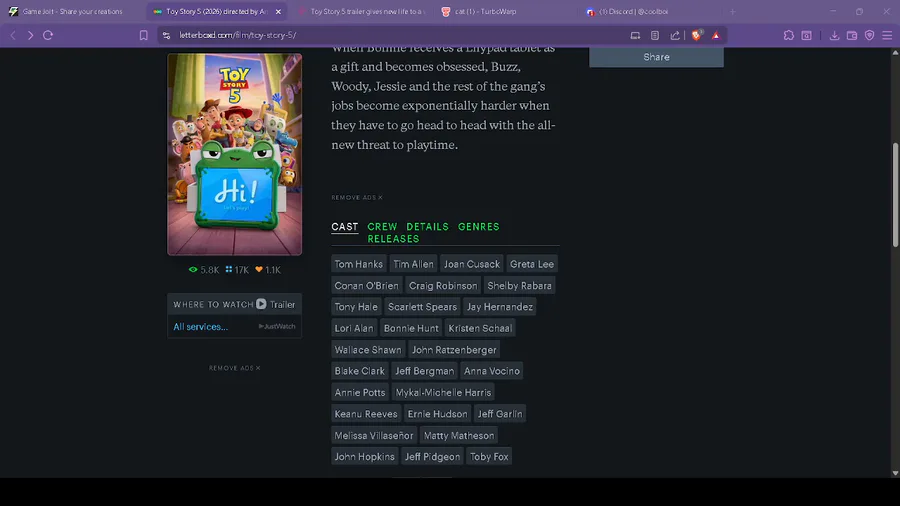Image resolution: width=900 pixels, height=506 pixels.
Task: Go back with the browser back arrow
Action: coord(13,35)
